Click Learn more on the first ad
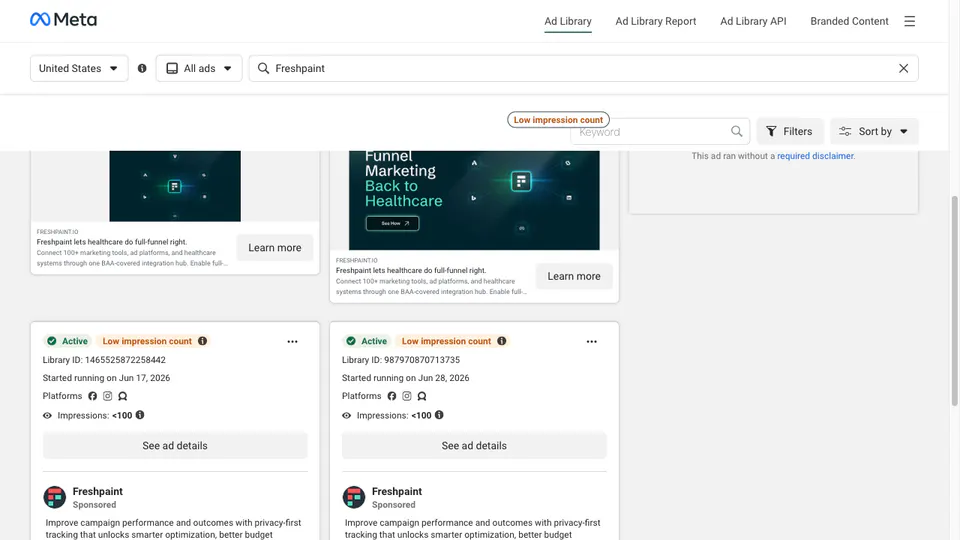The width and height of the screenshot is (960, 540). (275, 248)
